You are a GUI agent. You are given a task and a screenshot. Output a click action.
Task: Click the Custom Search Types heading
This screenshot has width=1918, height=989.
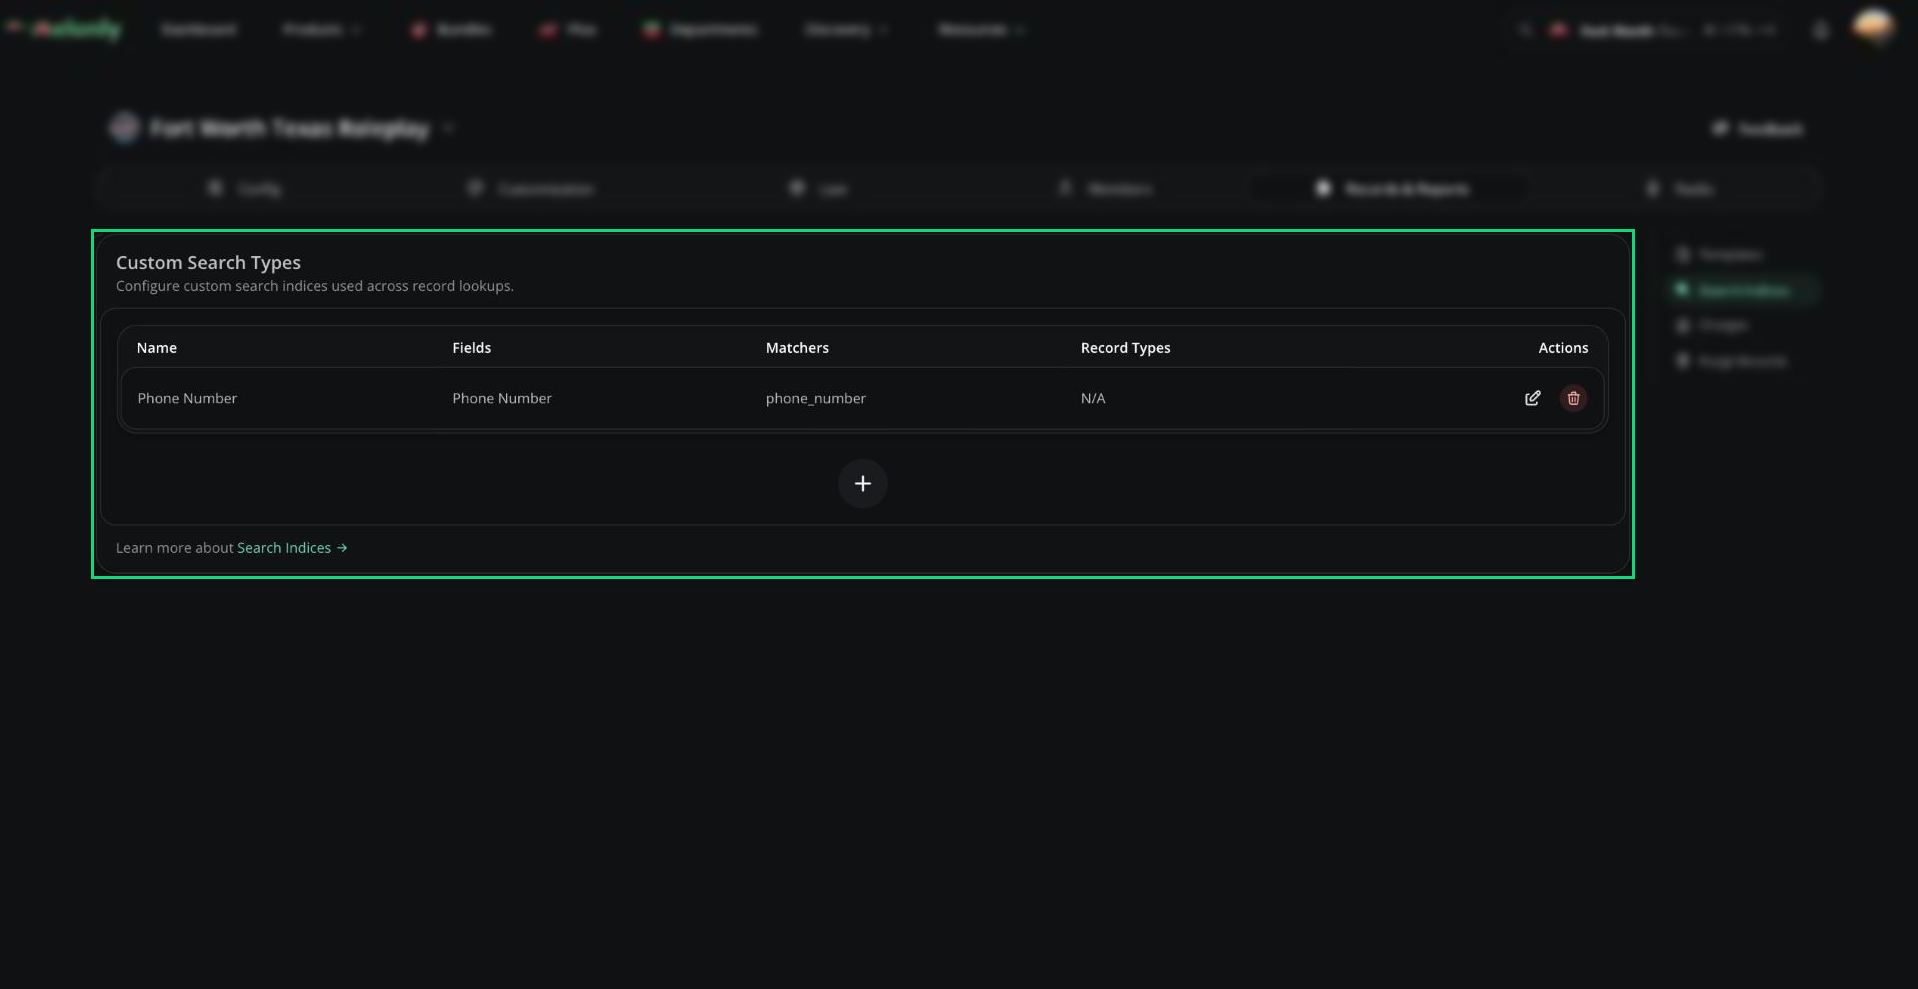(208, 263)
